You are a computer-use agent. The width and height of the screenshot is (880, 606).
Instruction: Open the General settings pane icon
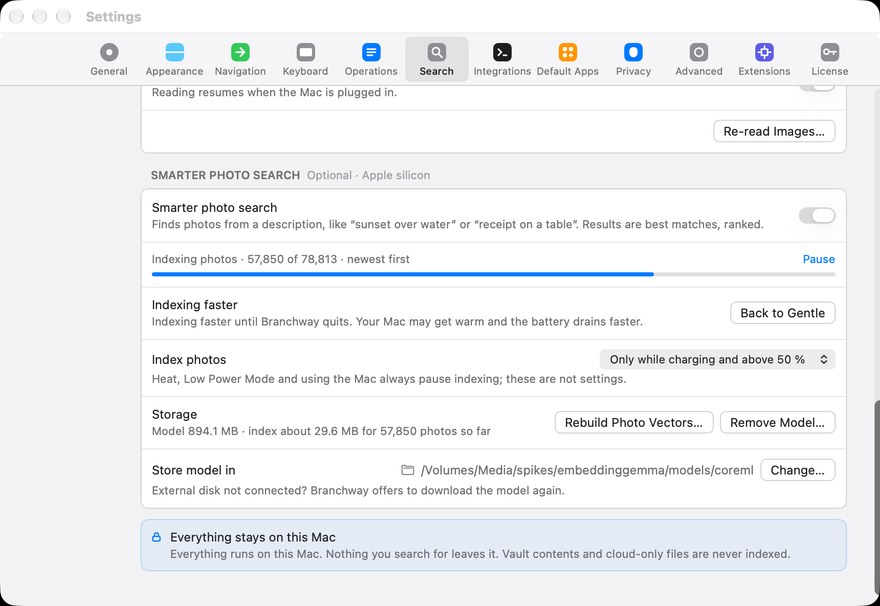109,52
